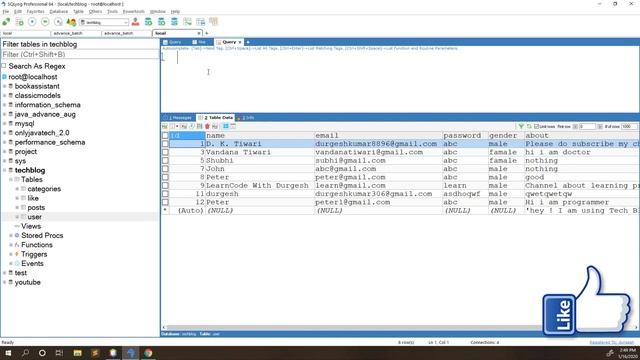The image size is (640, 360).
Task: Click the schema synchronization toolbar icon
Action: pyautogui.click(x=174, y=22)
